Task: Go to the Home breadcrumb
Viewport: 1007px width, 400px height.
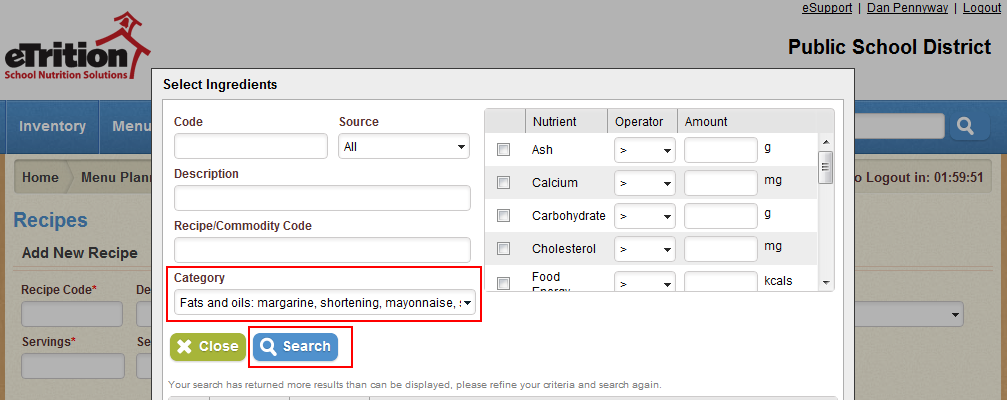Action: 40,178
